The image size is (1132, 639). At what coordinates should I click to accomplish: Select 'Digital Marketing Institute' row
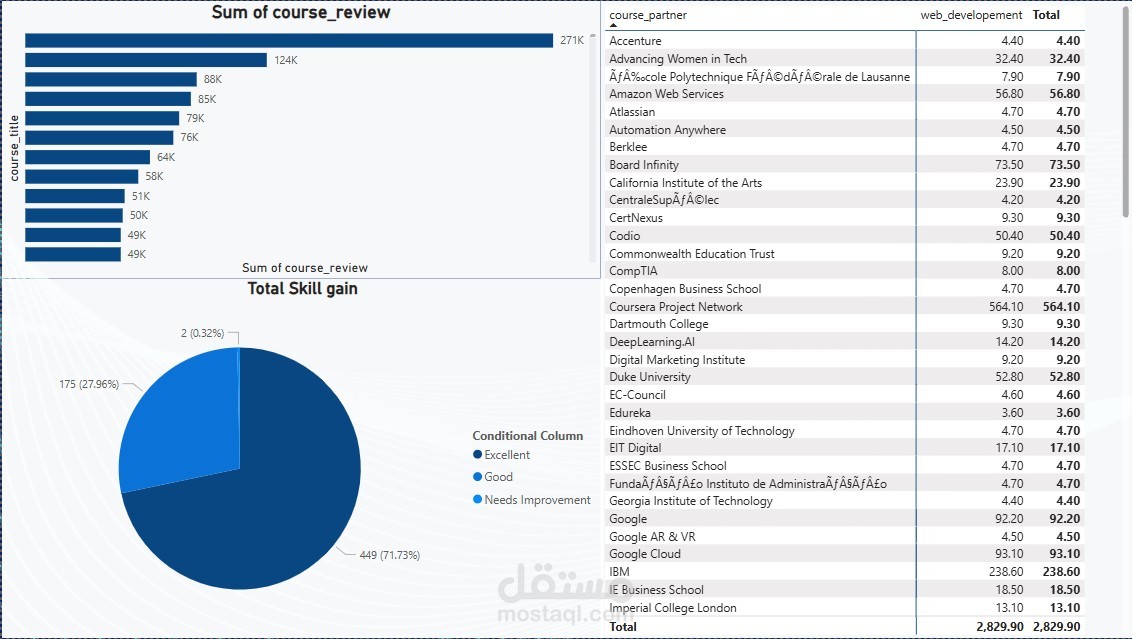click(844, 360)
